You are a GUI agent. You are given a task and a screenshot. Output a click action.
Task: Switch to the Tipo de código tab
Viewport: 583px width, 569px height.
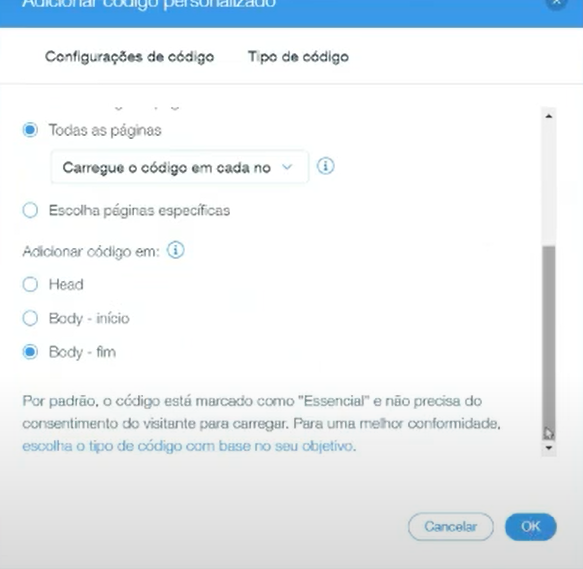pos(298,57)
